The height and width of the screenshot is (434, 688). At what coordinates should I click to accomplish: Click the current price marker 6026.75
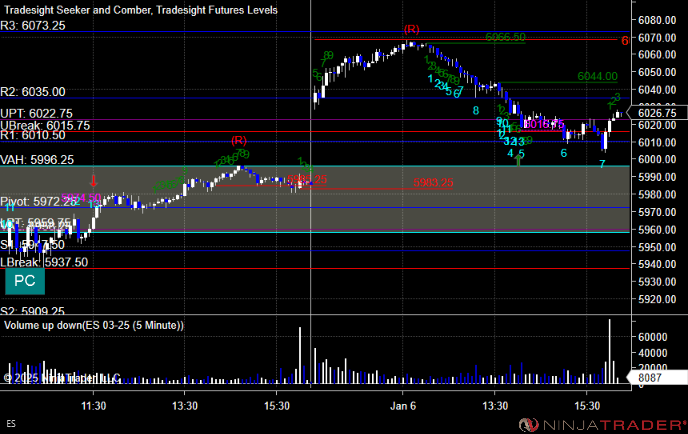click(x=657, y=113)
